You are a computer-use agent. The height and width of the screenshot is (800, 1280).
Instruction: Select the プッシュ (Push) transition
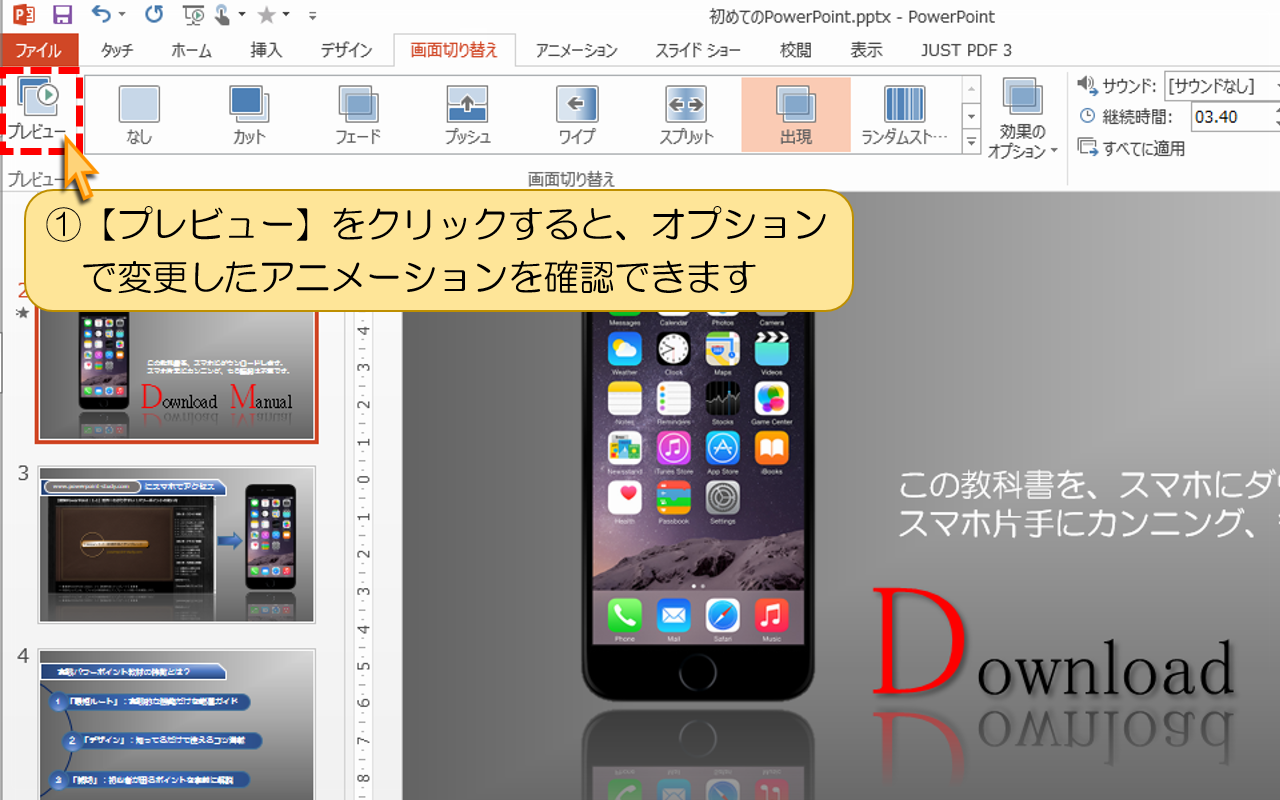467,115
